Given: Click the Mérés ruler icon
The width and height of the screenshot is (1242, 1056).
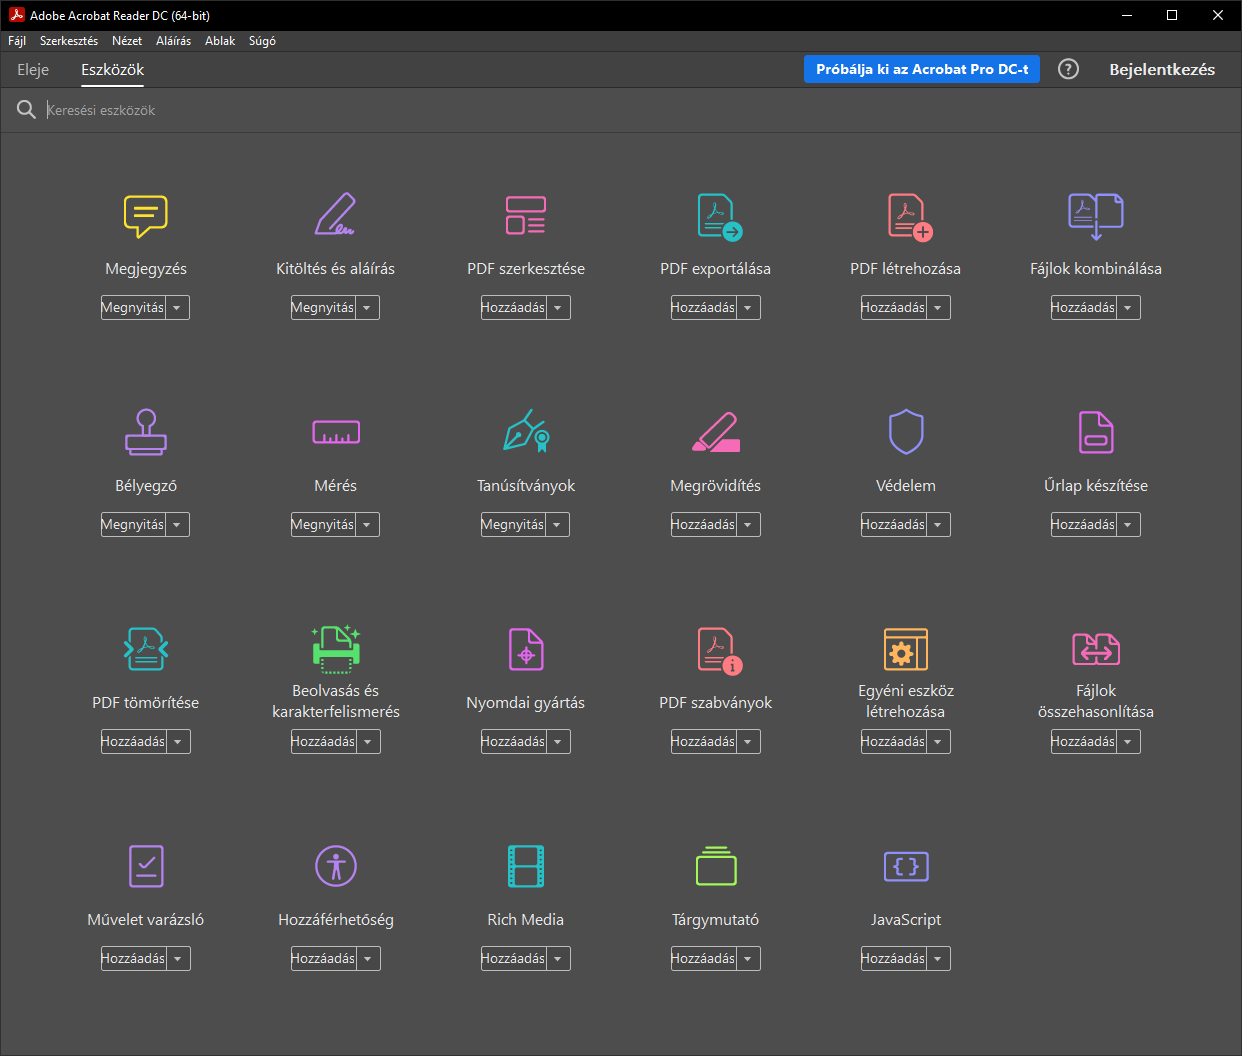Looking at the screenshot, I should click(336, 432).
